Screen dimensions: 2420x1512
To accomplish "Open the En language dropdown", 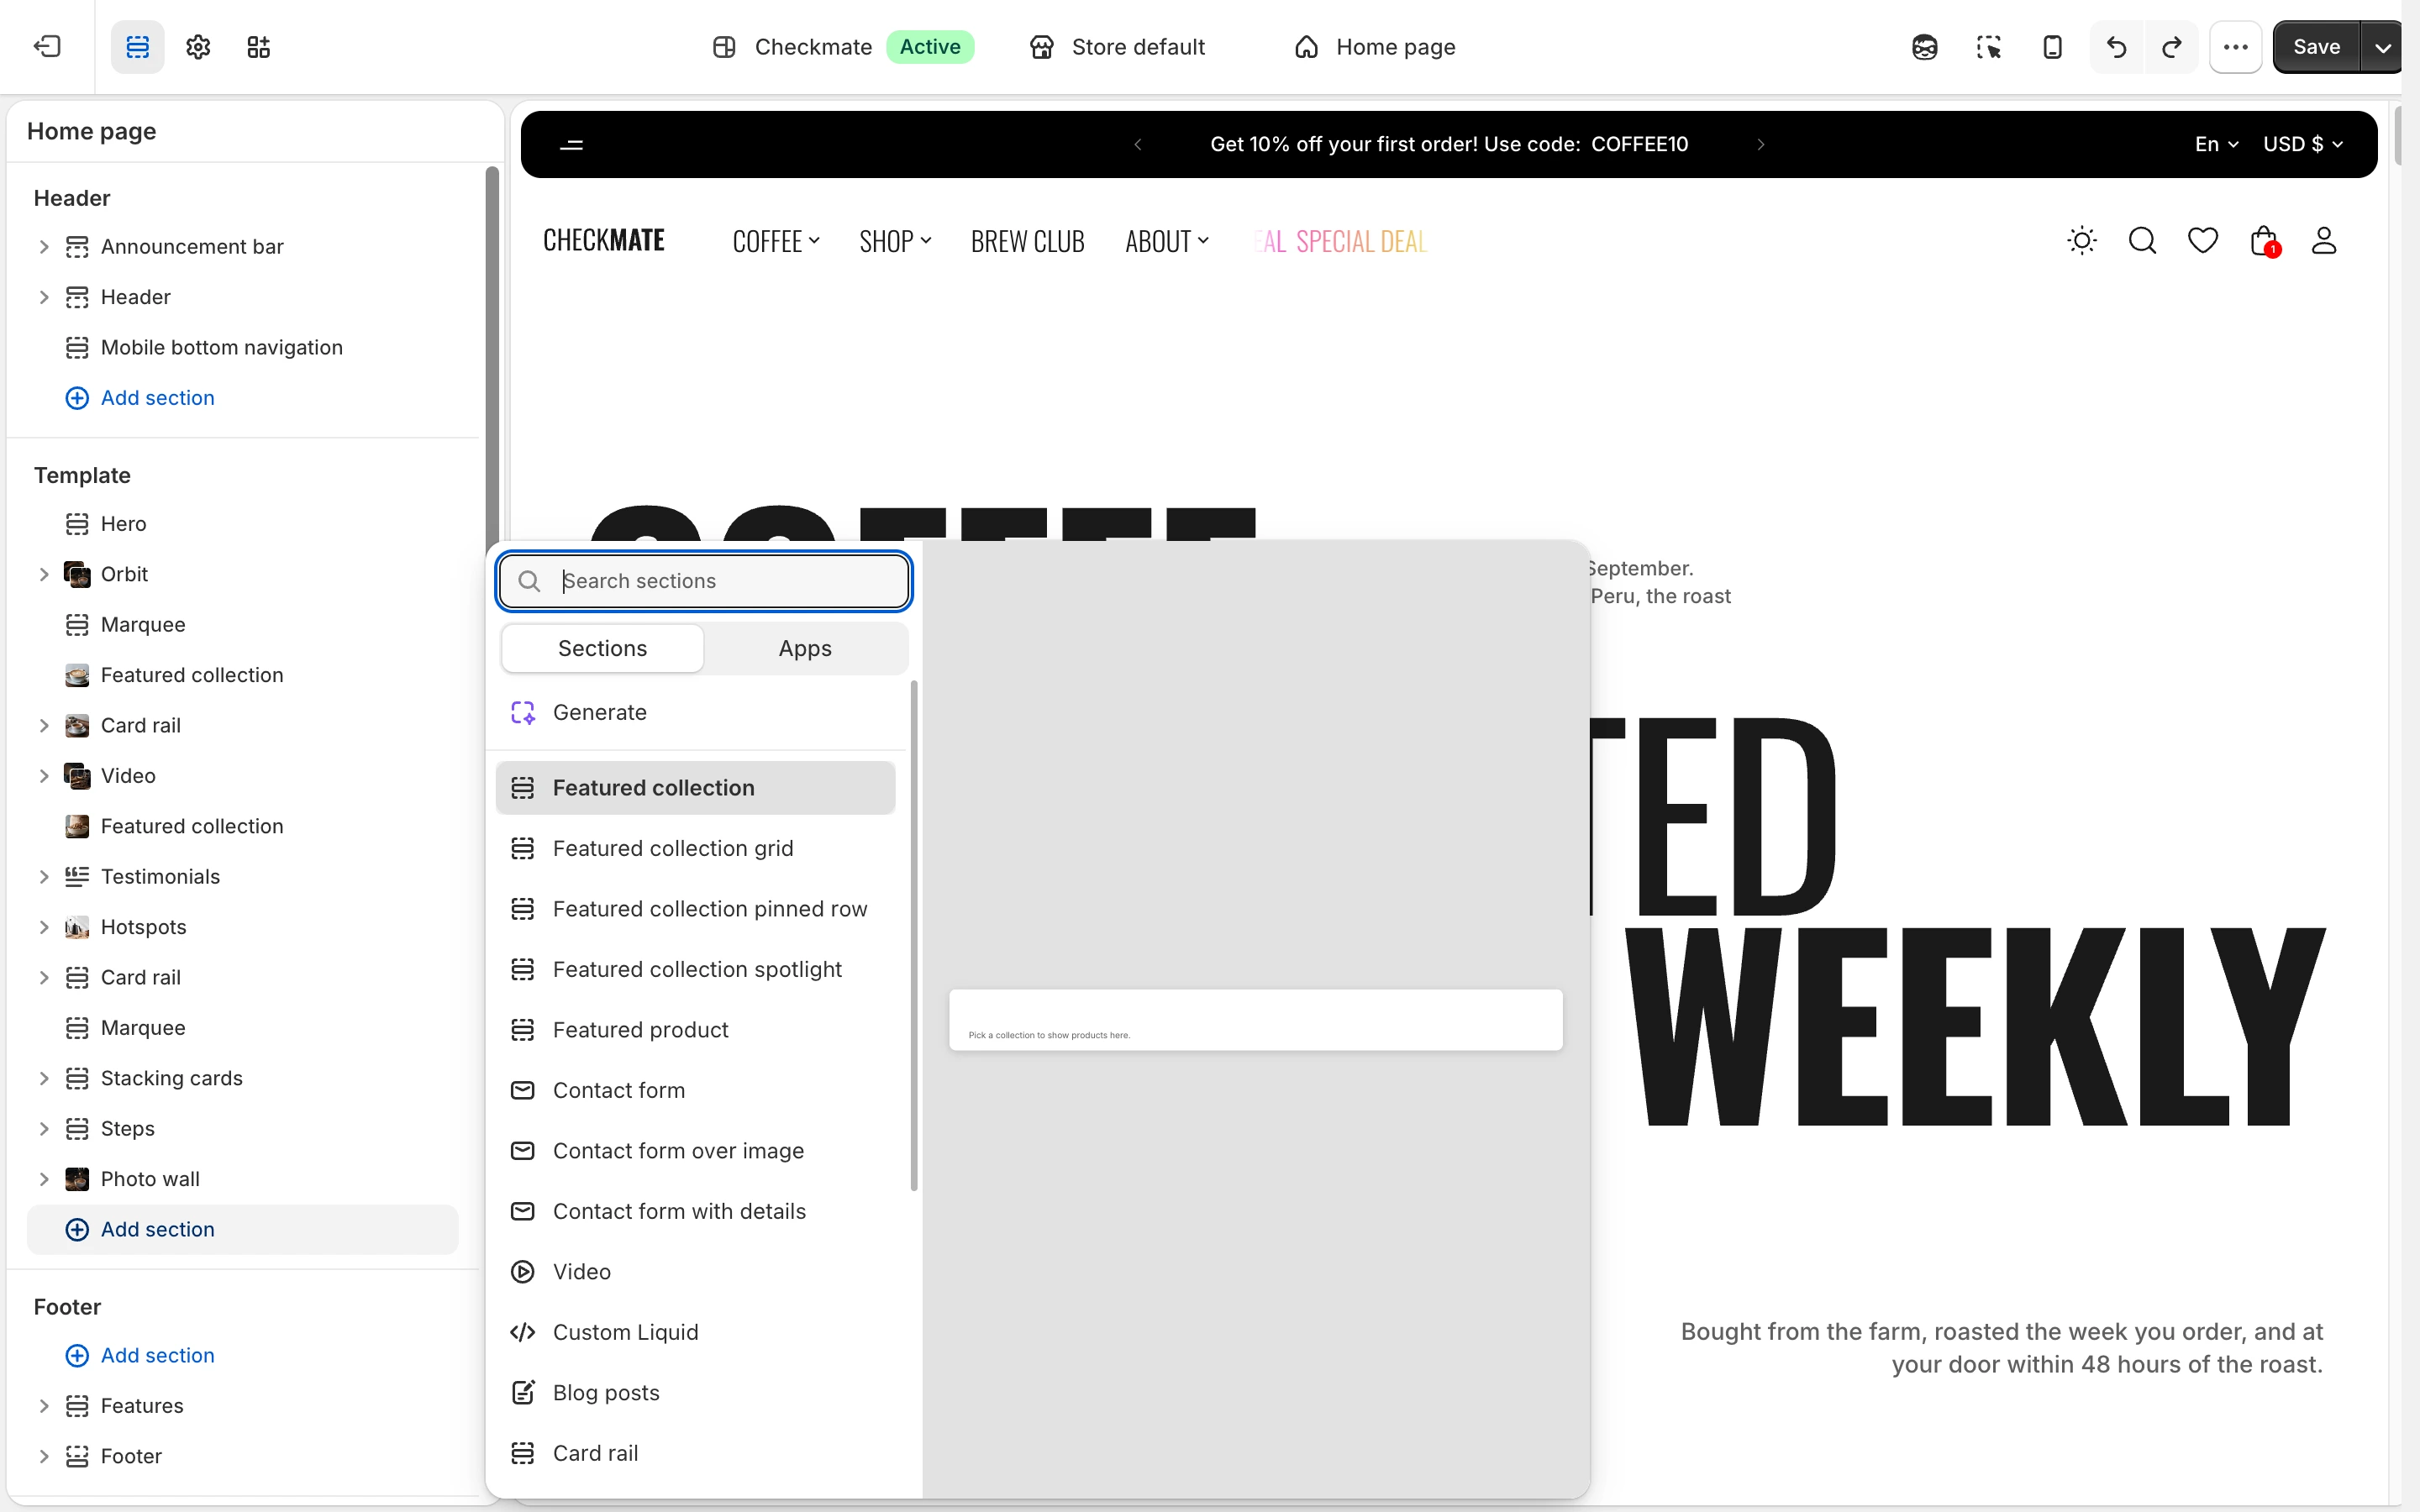I will (2215, 144).
